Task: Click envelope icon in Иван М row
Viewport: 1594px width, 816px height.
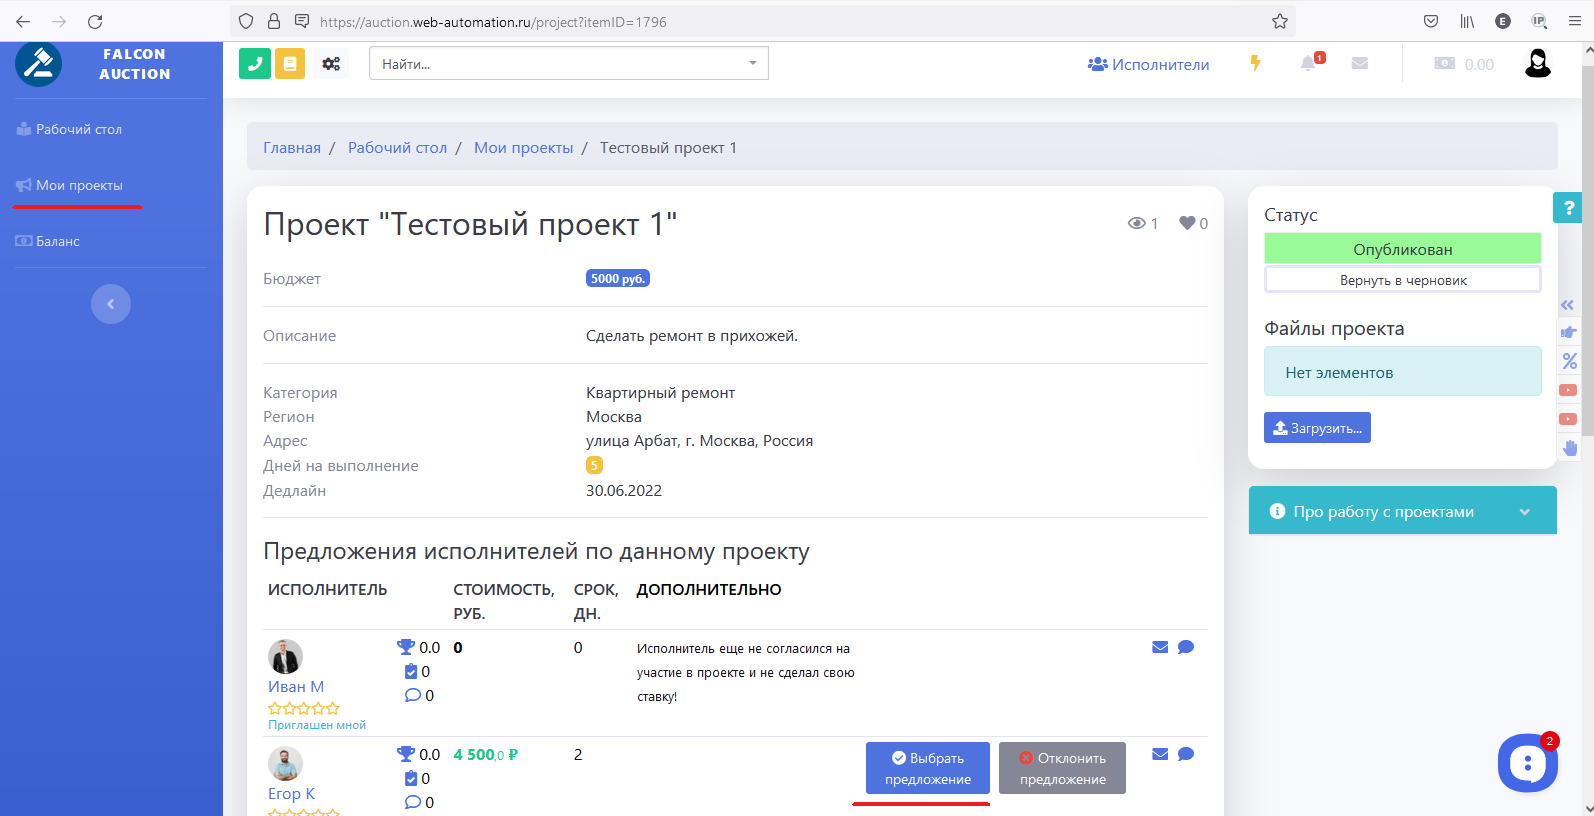Action: [x=1160, y=647]
